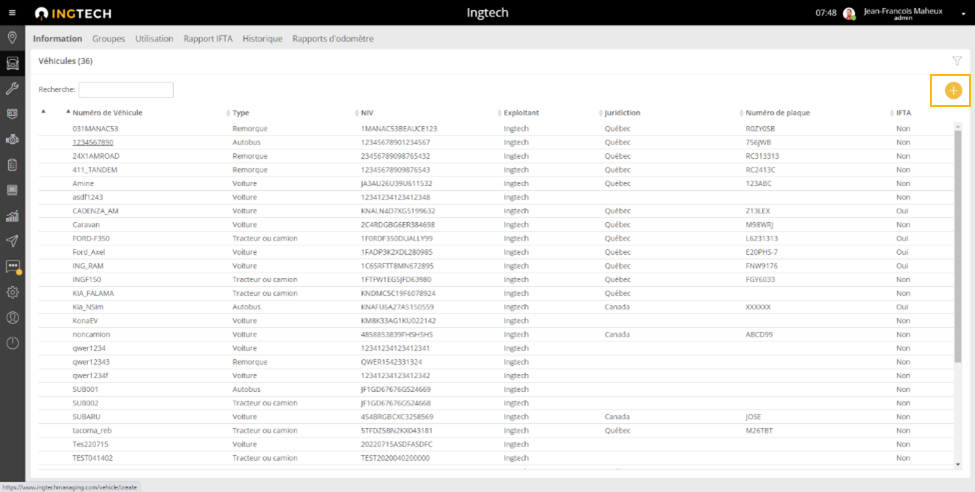The image size is (975, 492).
Task: Click the paper plane icon in sidebar
Action: tap(12, 241)
